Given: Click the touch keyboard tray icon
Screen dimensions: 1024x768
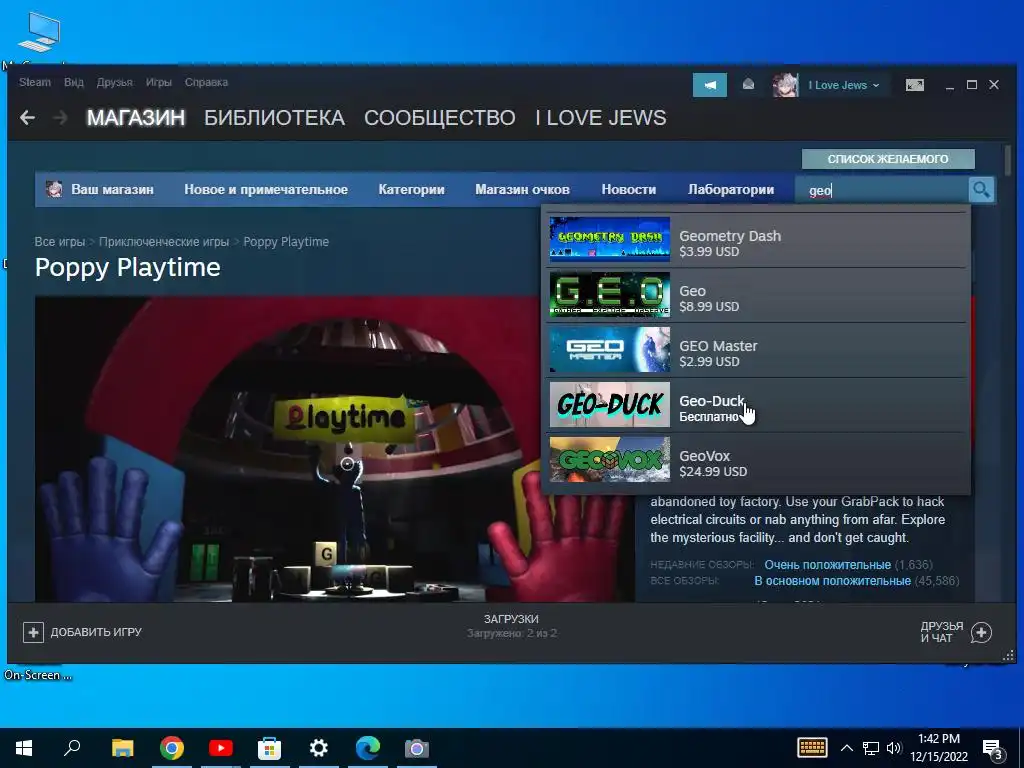Looking at the screenshot, I should pos(812,748).
